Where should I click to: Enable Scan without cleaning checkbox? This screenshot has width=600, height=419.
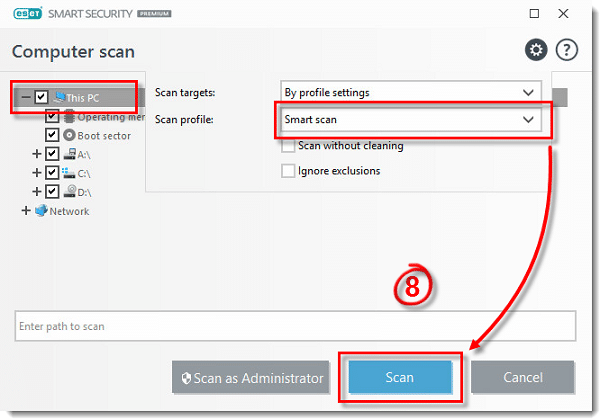(x=288, y=146)
